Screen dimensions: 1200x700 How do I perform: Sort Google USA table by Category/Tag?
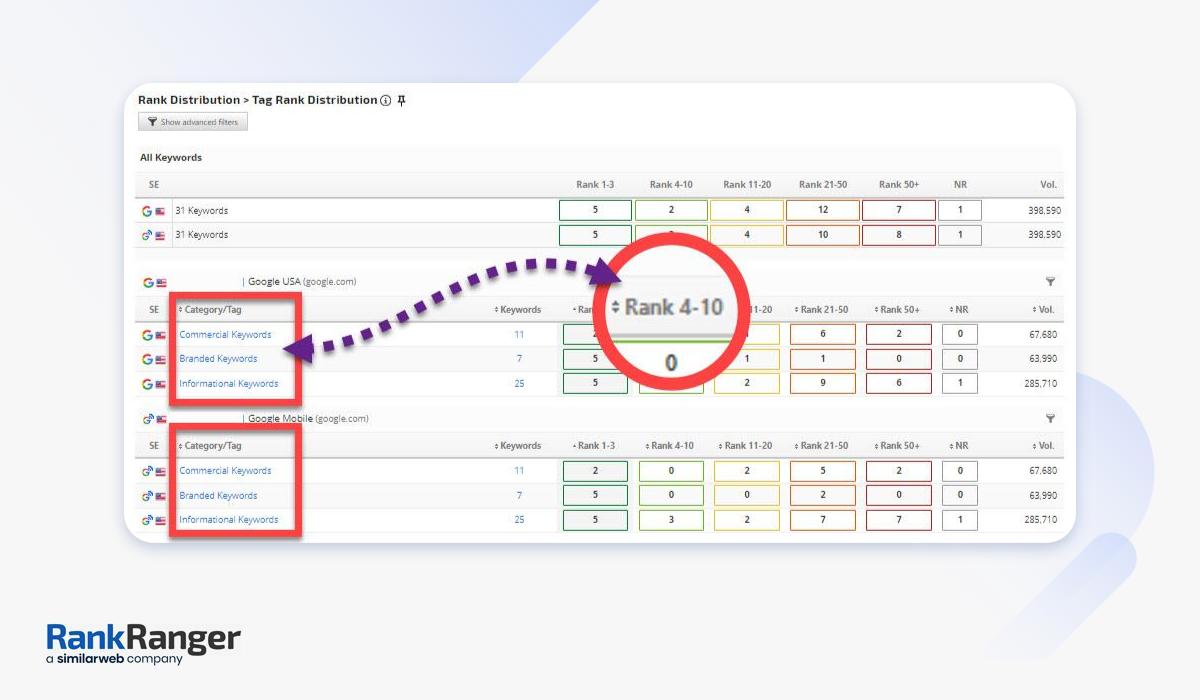point(210,310)
